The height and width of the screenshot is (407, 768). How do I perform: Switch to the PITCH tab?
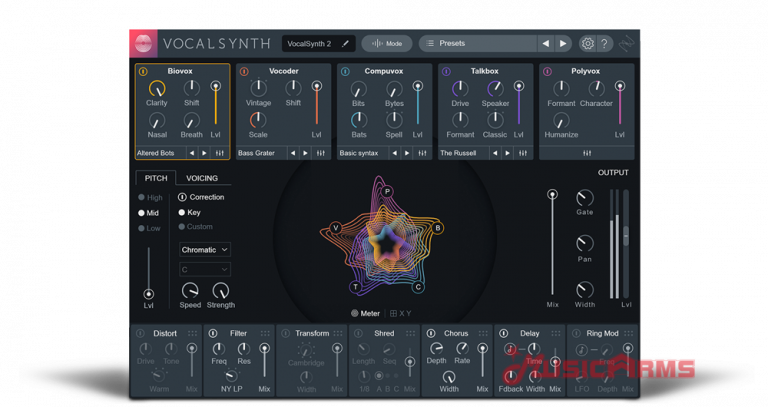coord(156,178)
